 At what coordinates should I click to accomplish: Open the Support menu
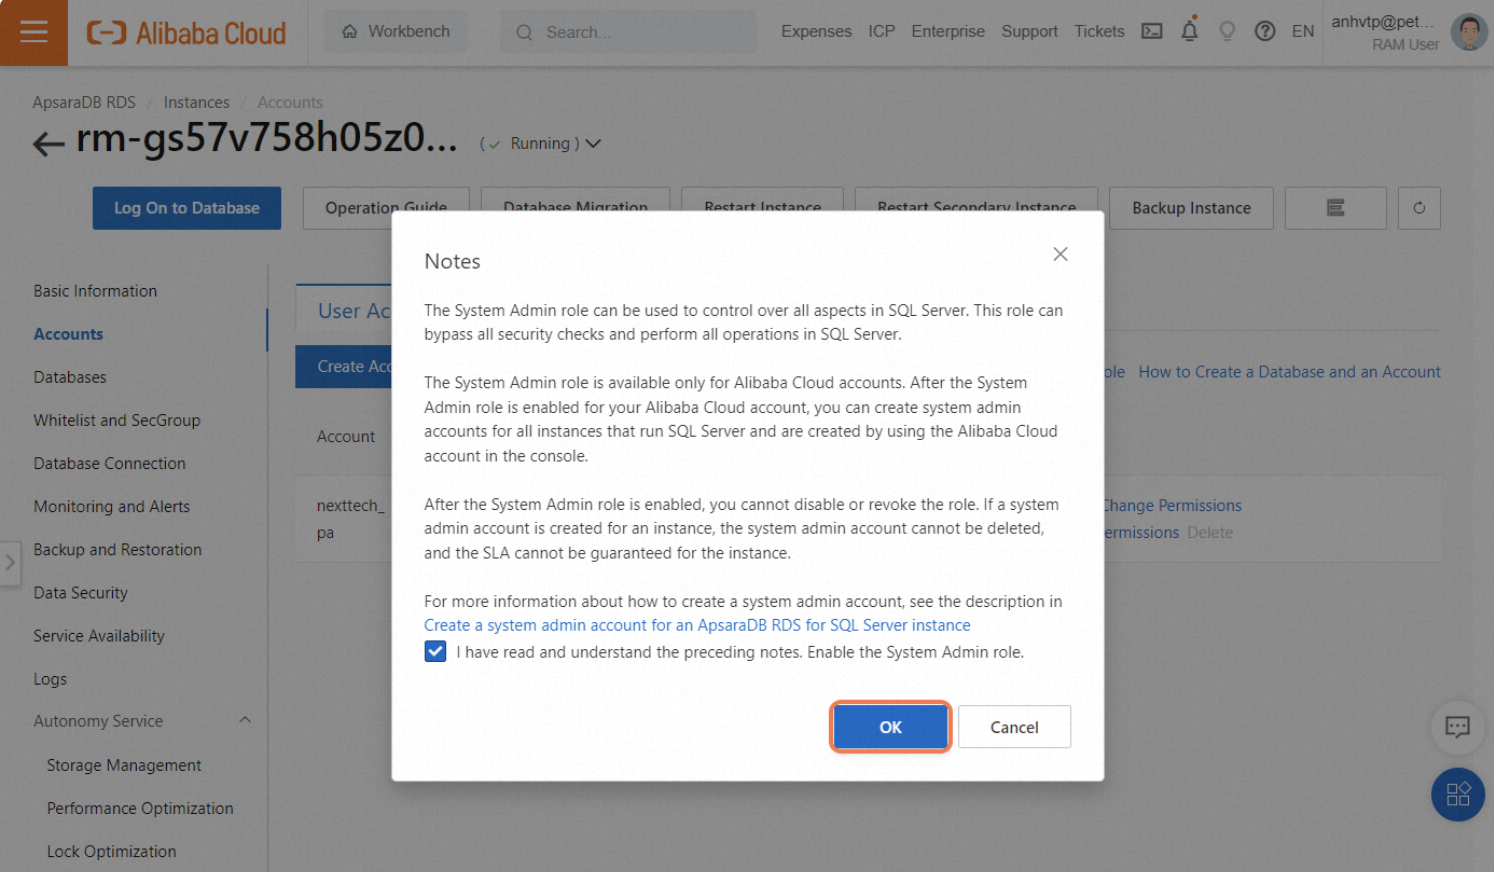[1029, 31]
